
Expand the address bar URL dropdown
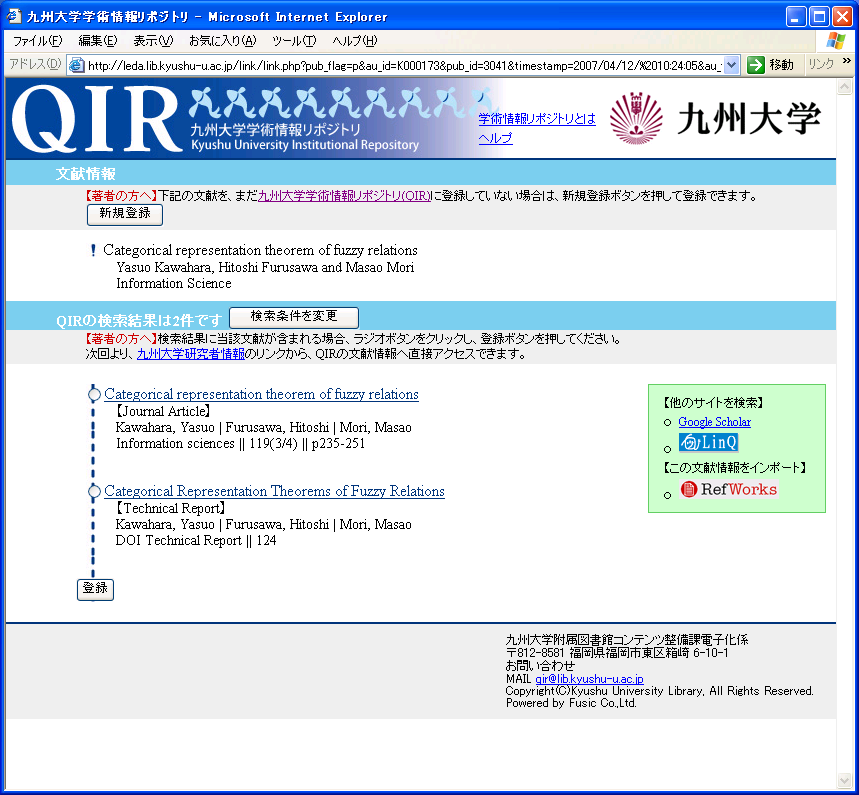731,65
